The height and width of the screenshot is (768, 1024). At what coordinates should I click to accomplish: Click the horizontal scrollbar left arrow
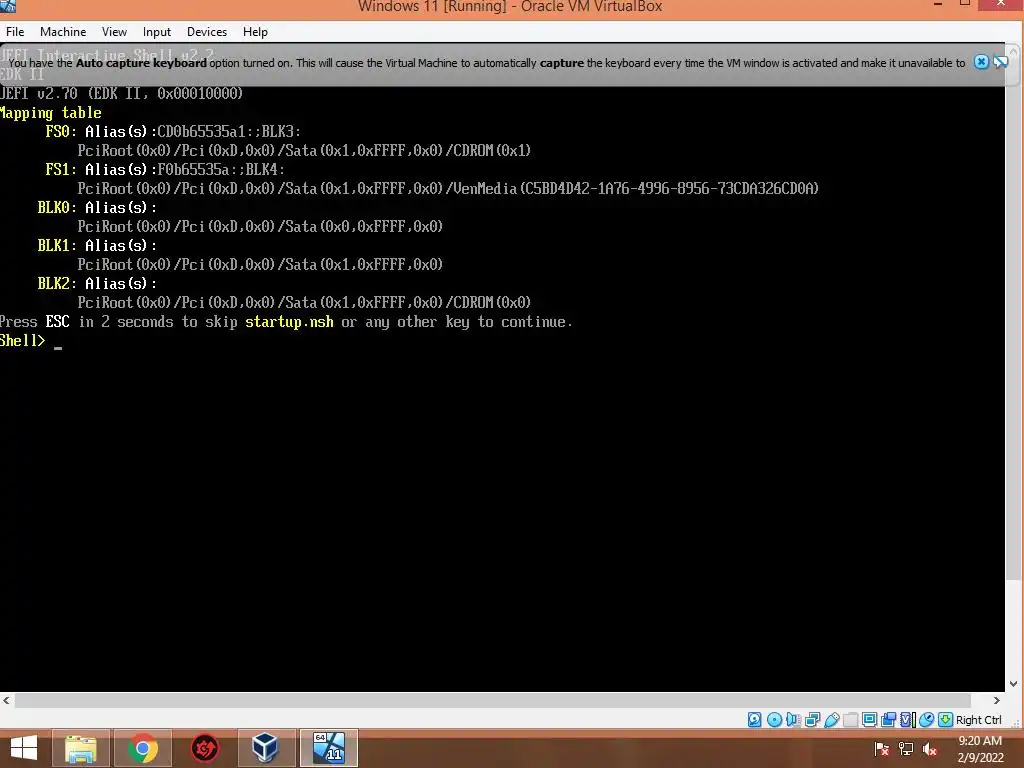pos(6,700)
